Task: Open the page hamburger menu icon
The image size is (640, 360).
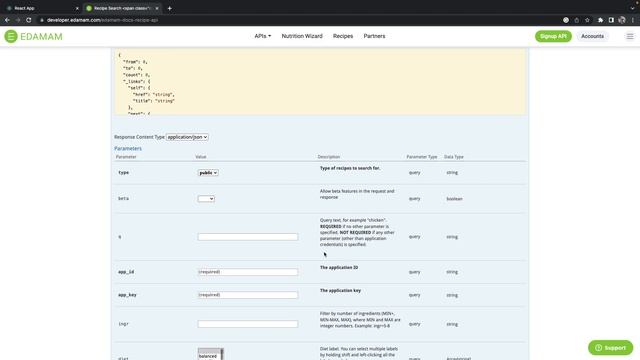Action: [x=630, y=36]
